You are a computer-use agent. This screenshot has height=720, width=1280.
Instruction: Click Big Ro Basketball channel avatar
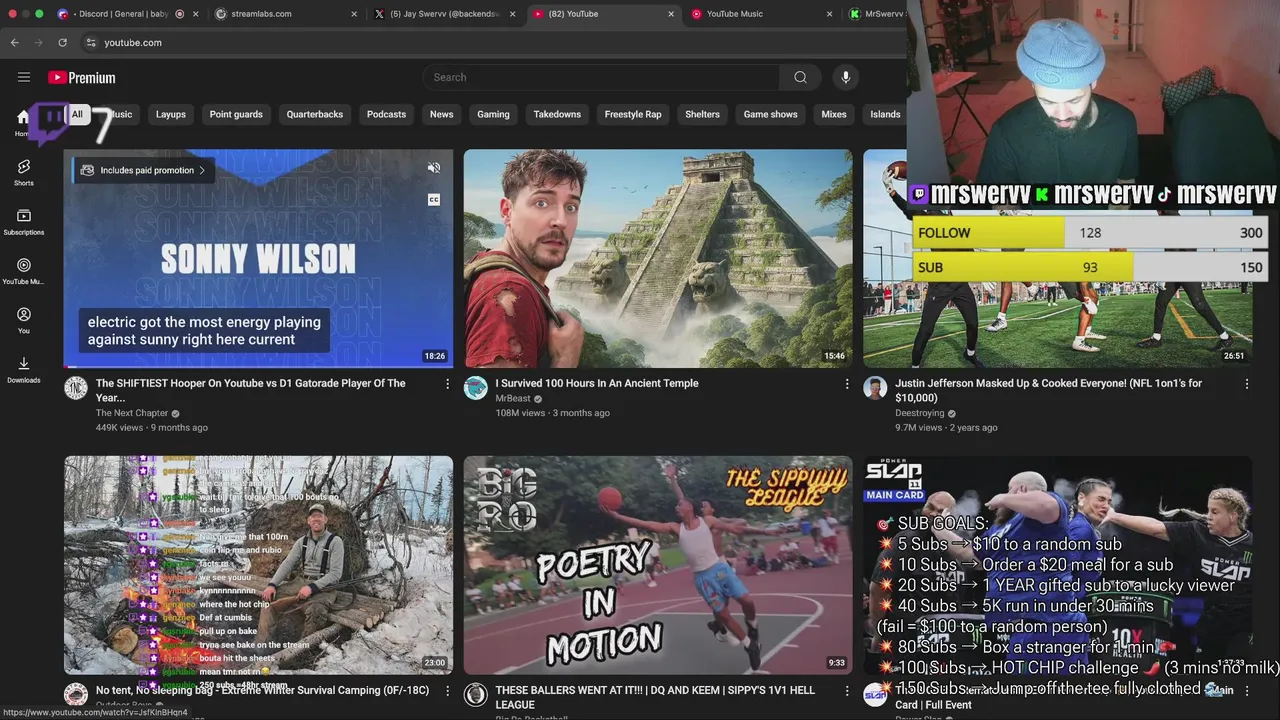coord(476,695)
